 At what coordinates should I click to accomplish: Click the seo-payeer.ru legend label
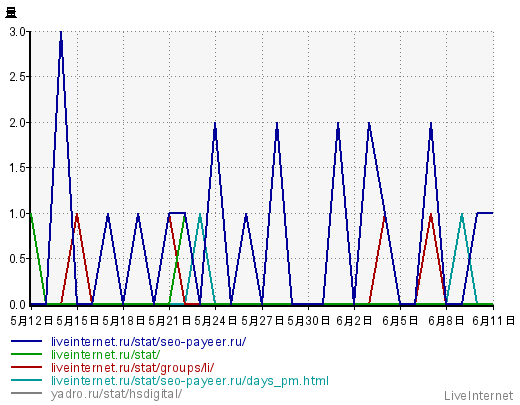148,342
